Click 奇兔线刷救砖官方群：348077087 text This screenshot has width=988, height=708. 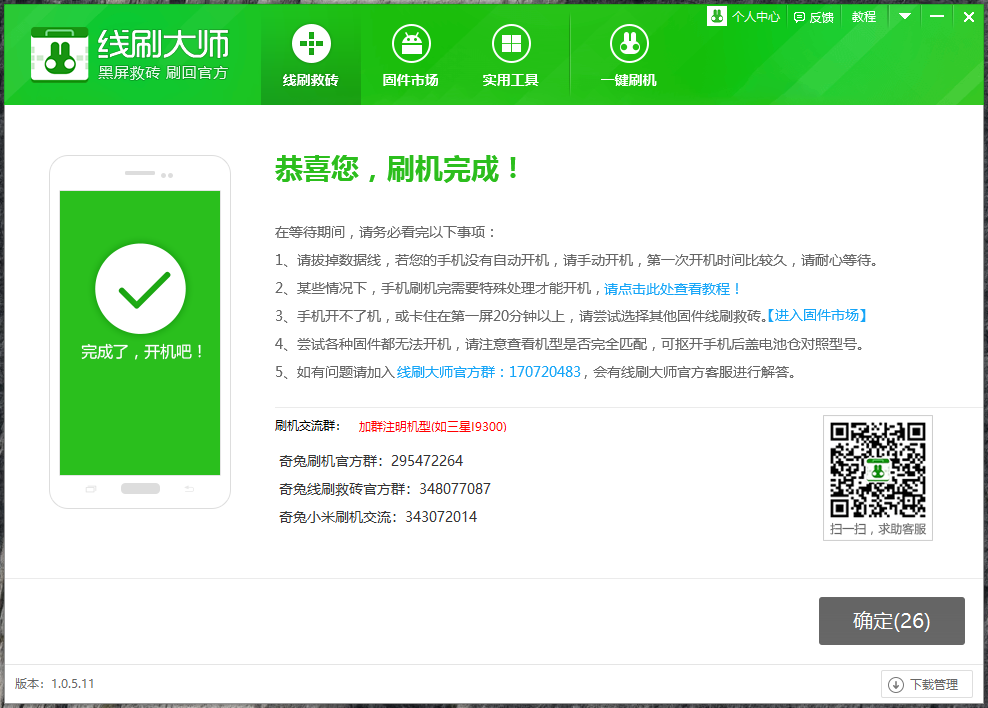[x=385, y=489]
